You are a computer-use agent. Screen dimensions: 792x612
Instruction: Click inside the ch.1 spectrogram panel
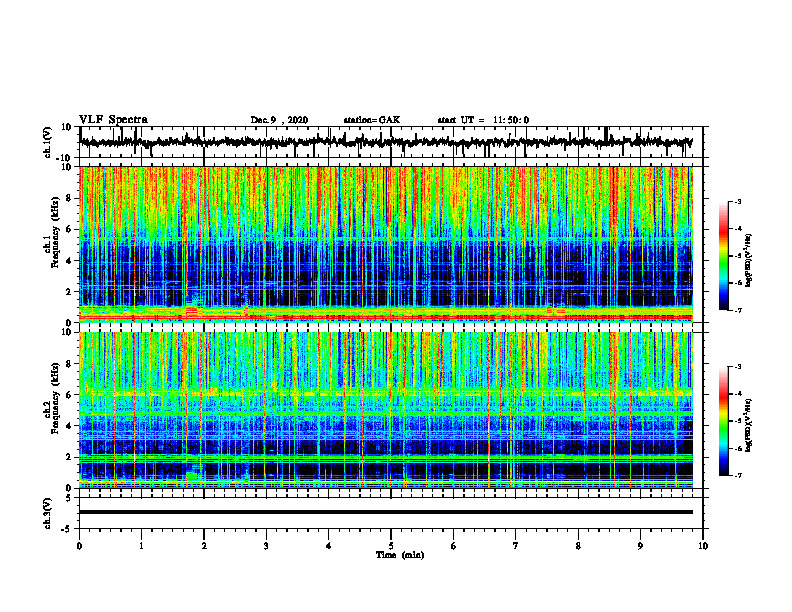point(386,244)
